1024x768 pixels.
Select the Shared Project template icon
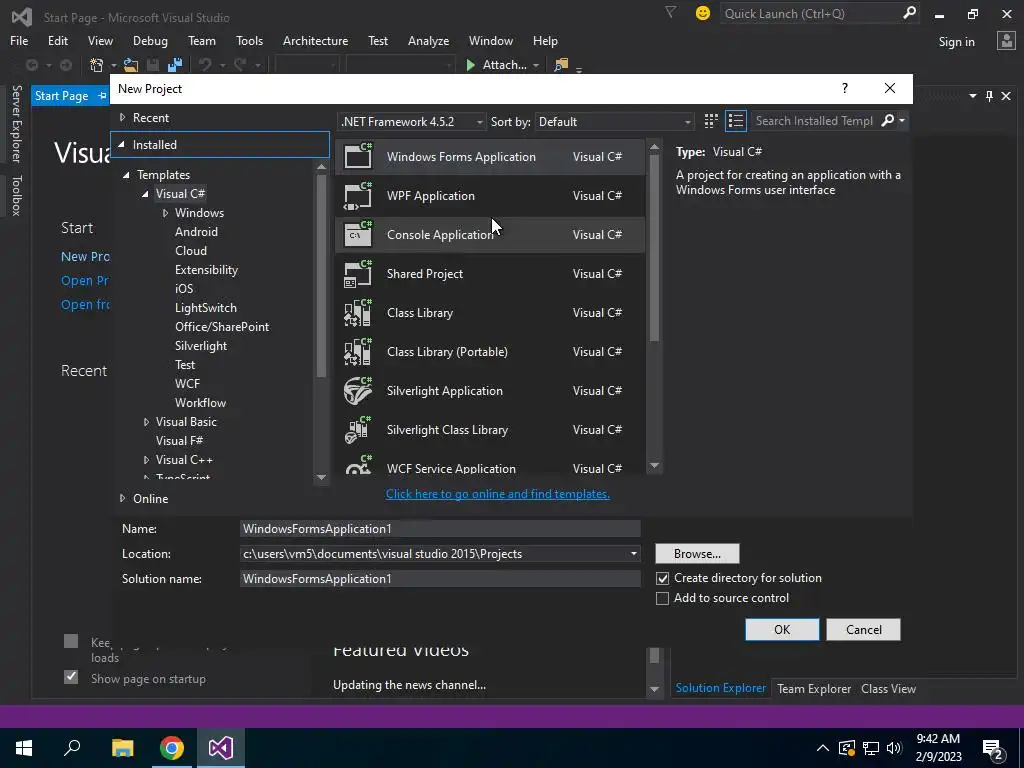pyautogui.click(x=358, y=274)
